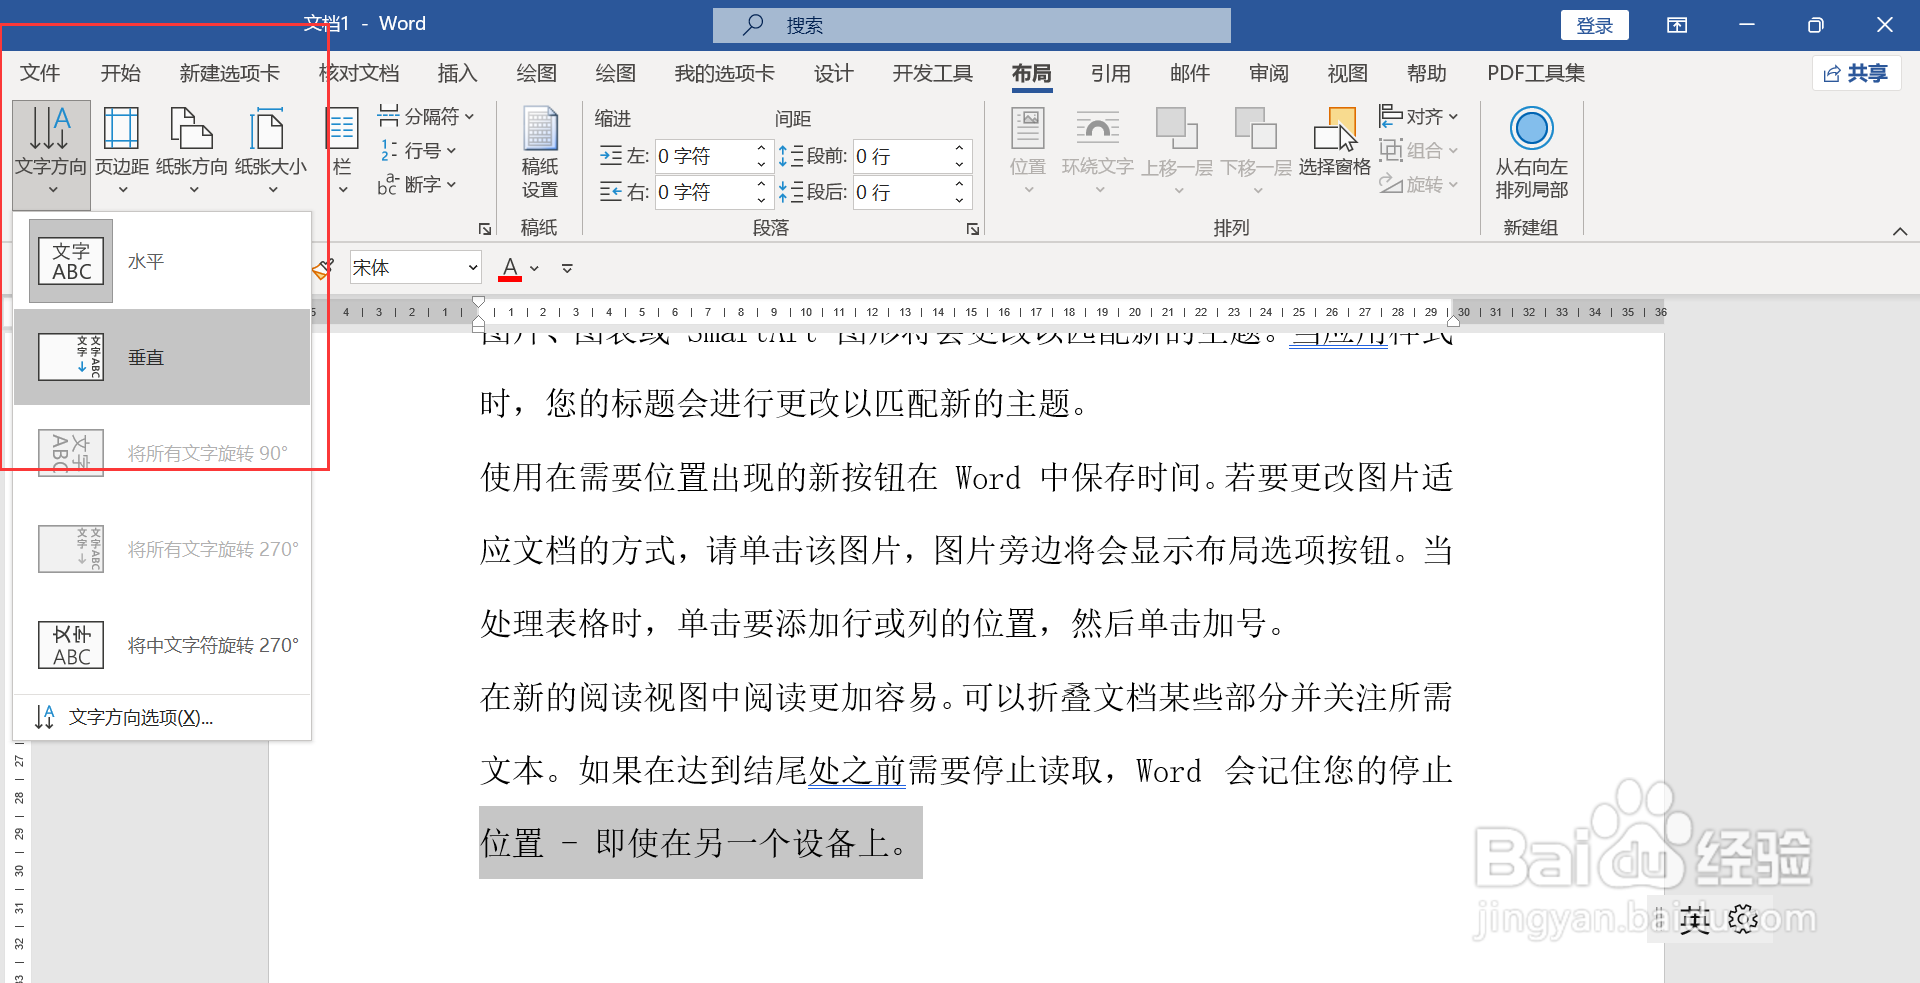Screen dimensions: 1920x983
Task: Click the 段后 spacing after field
Action: click(900, 192)
